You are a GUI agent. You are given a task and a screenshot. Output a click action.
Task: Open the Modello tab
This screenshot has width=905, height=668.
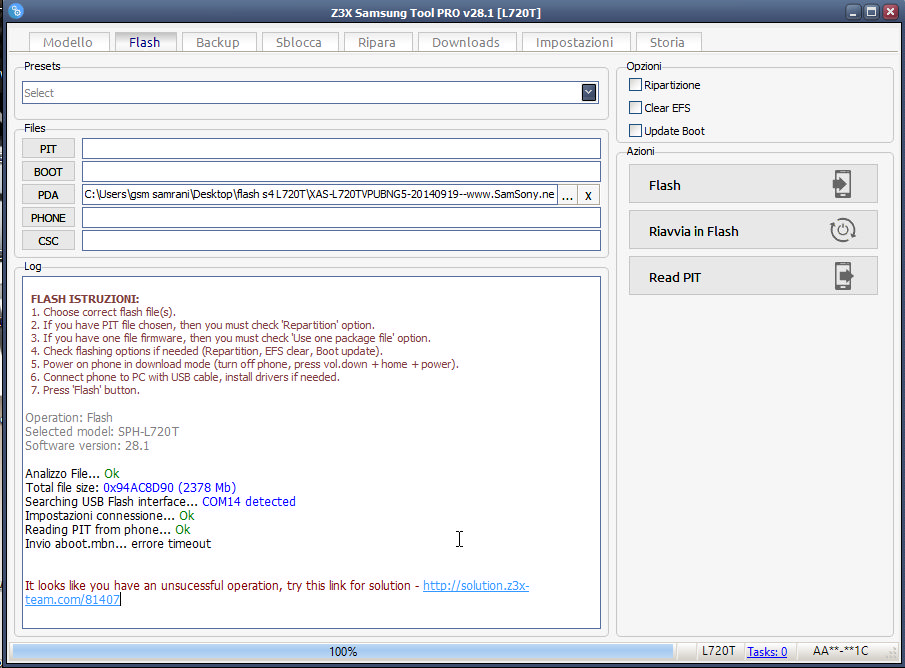68,42
